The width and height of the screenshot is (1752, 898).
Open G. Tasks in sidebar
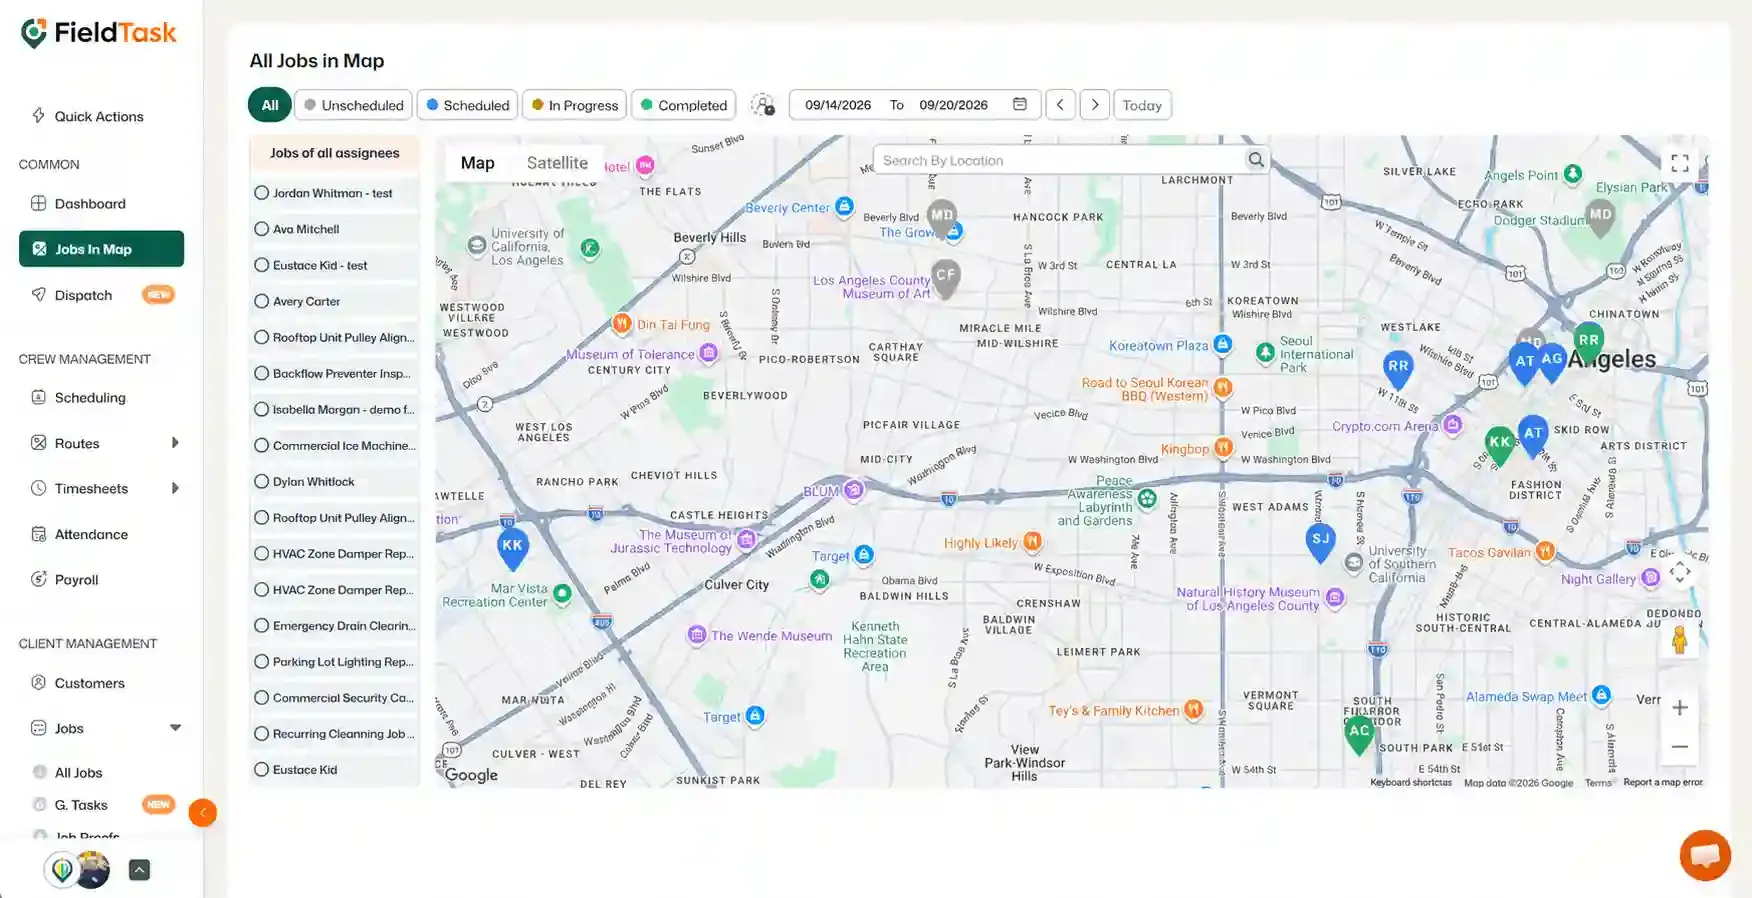click(x=81, y=805)
